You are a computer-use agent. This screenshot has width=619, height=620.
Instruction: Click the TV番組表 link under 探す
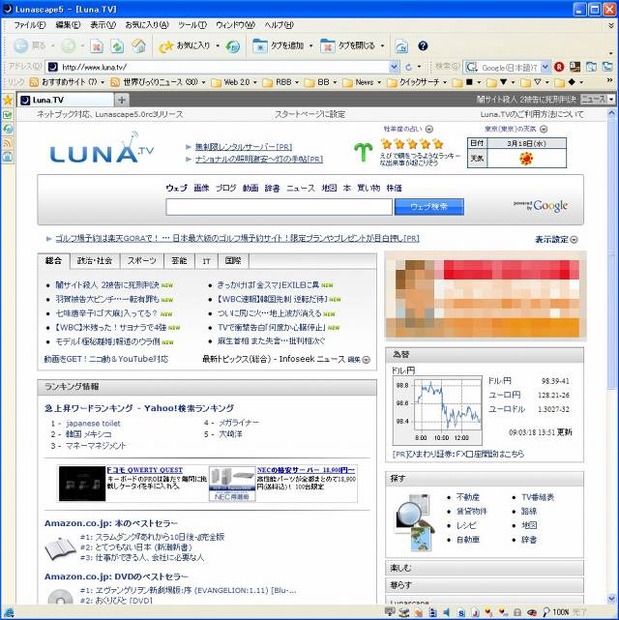pyautogui.click(x=538, y=497)
